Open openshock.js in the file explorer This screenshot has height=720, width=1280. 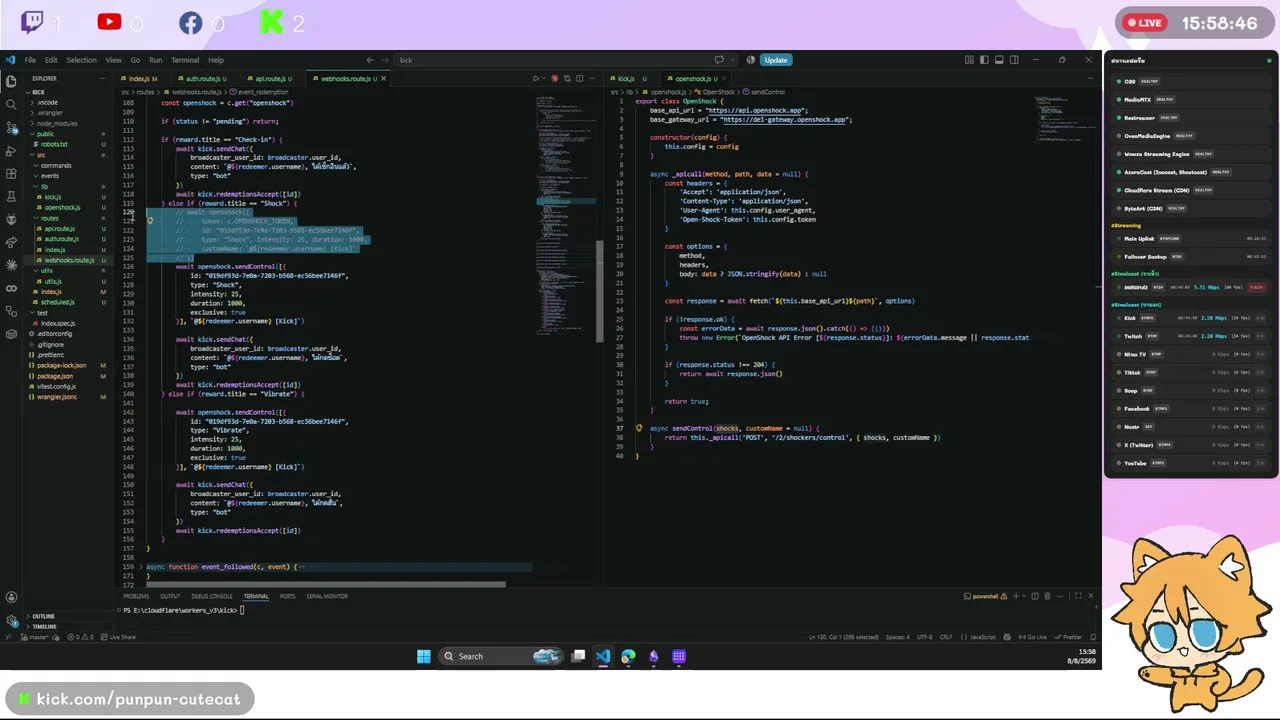pos(62,208)
